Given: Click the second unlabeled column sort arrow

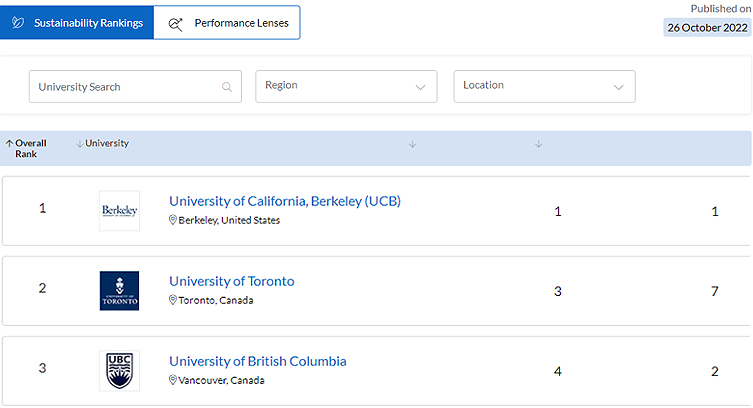Looking at the screenshot, I should coord(538,144).
